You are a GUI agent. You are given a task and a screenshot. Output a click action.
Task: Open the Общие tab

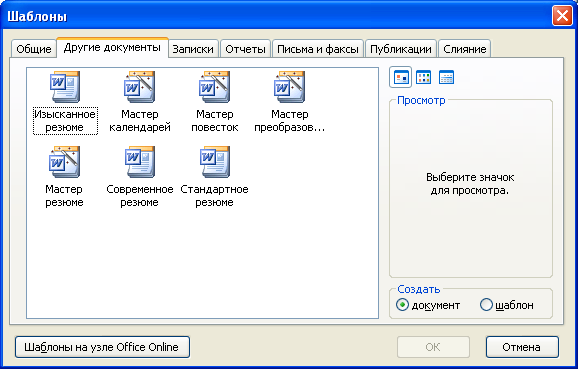pos(34,49)
